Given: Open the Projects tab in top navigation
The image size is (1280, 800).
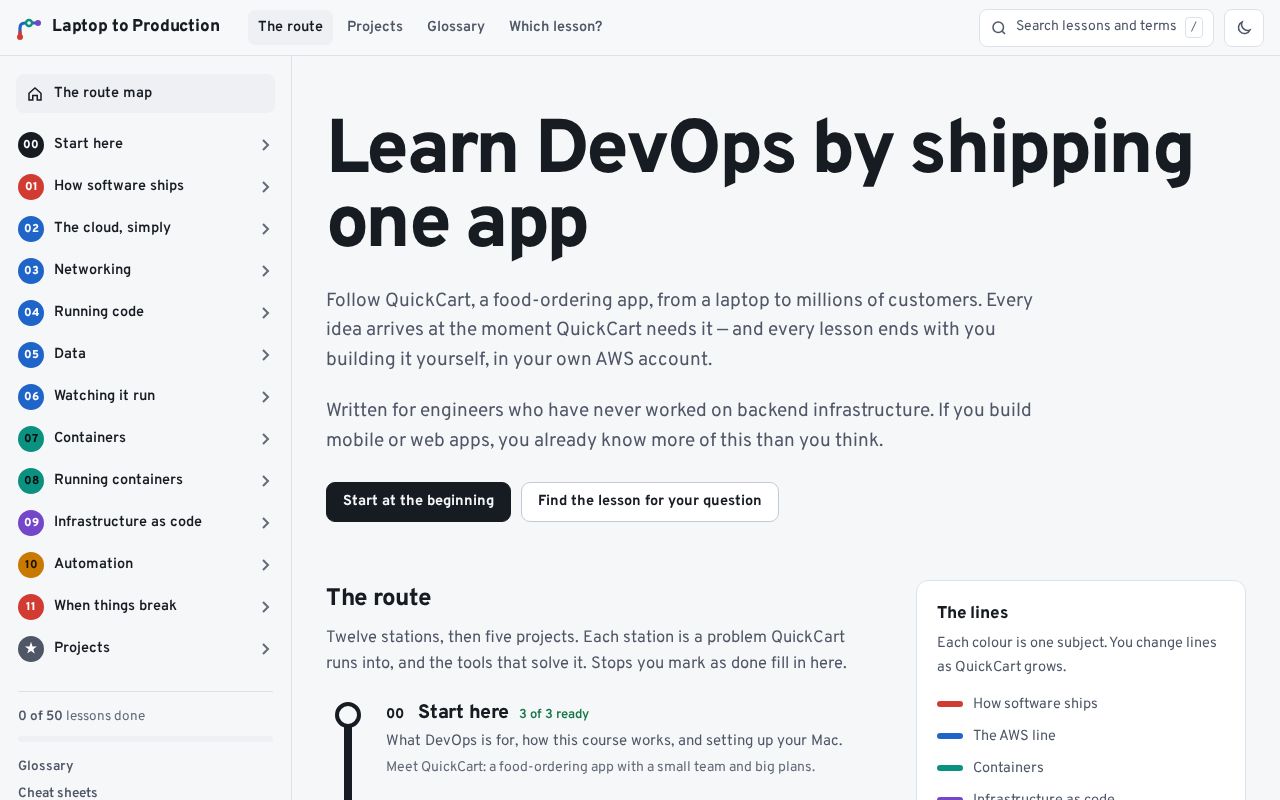Looking at the screenshot, I should point(375,27).
